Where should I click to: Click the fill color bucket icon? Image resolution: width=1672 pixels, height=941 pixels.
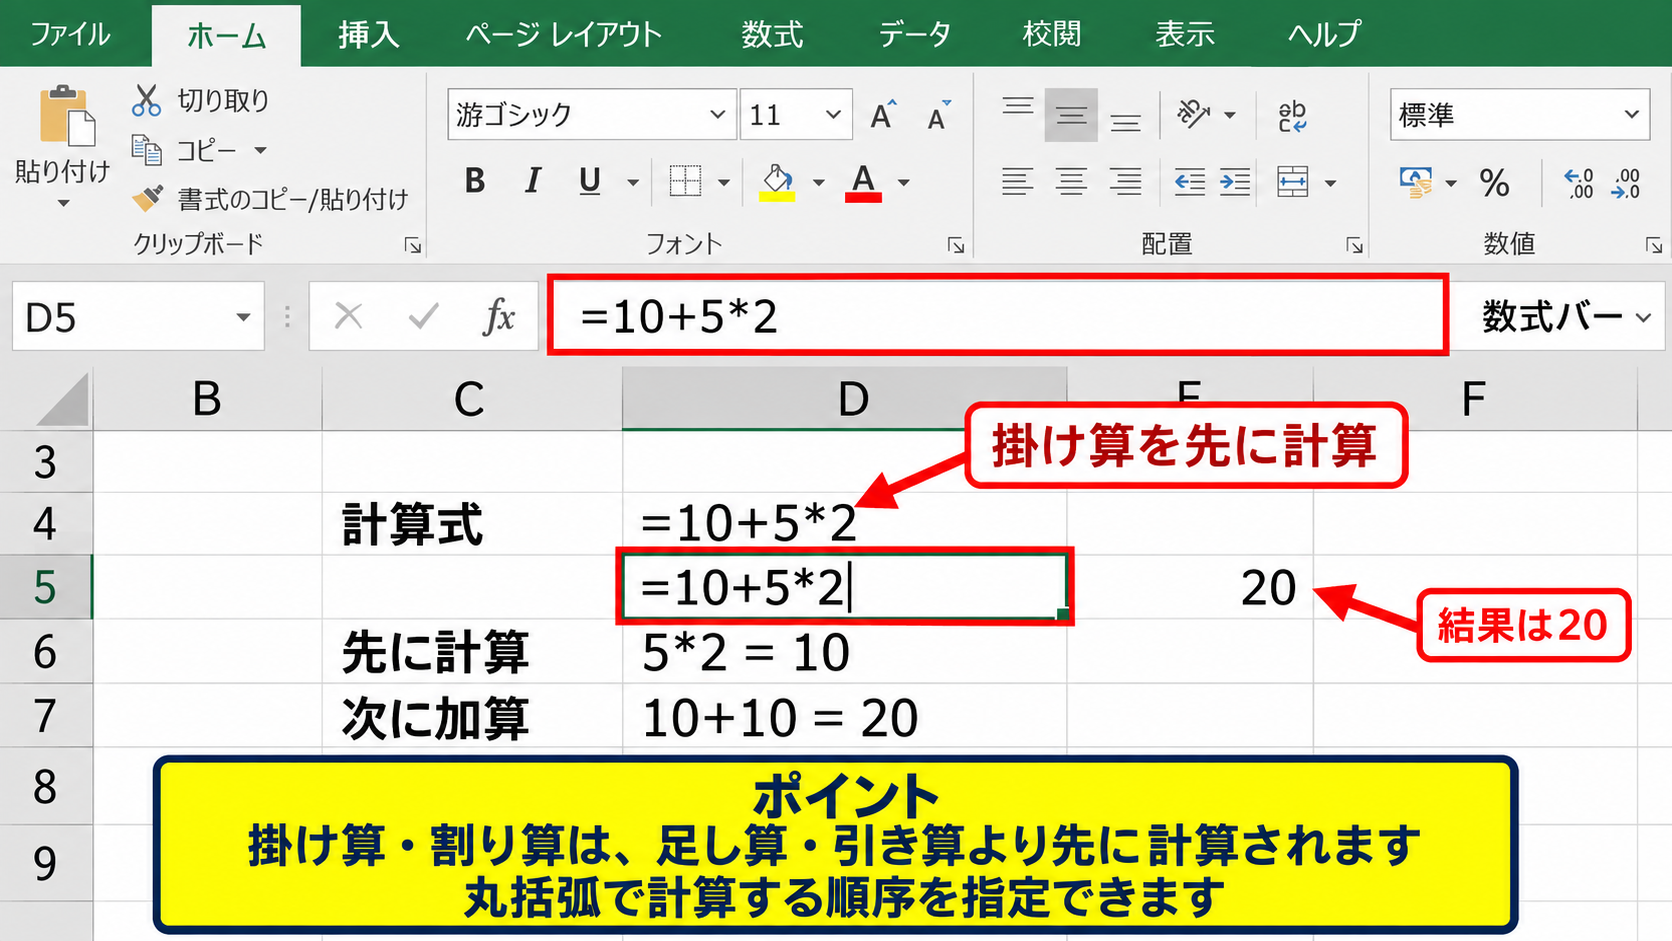pyautogui.click(x=777, y=182)
